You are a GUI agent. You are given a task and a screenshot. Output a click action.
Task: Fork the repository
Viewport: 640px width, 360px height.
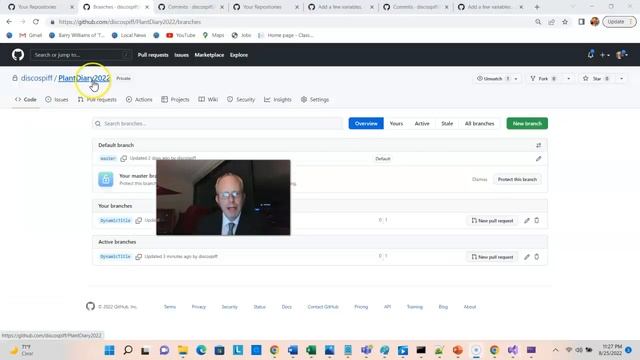(543, 78)
